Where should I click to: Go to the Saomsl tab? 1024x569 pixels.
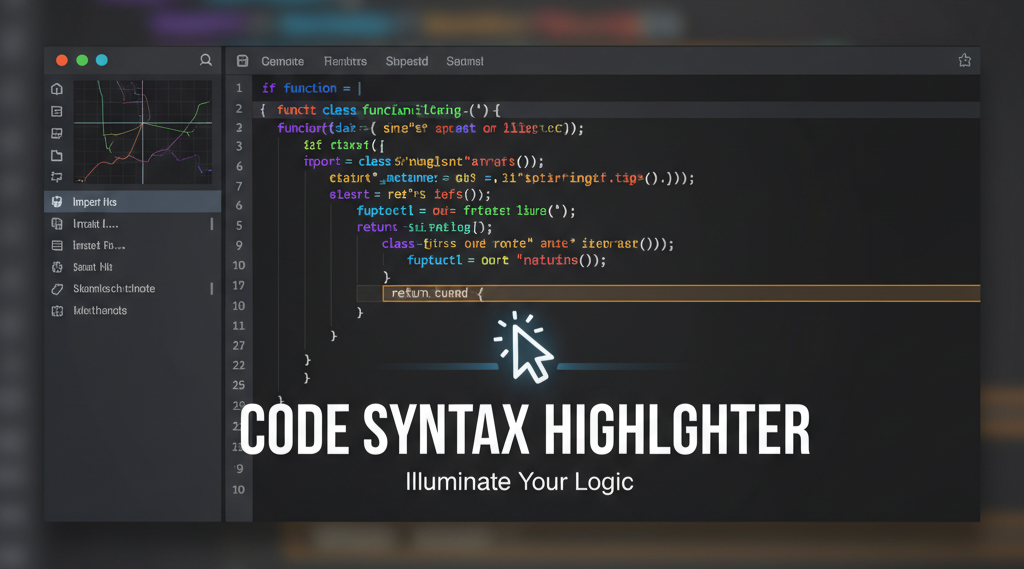pyautogui.click(x=465, y=61)
